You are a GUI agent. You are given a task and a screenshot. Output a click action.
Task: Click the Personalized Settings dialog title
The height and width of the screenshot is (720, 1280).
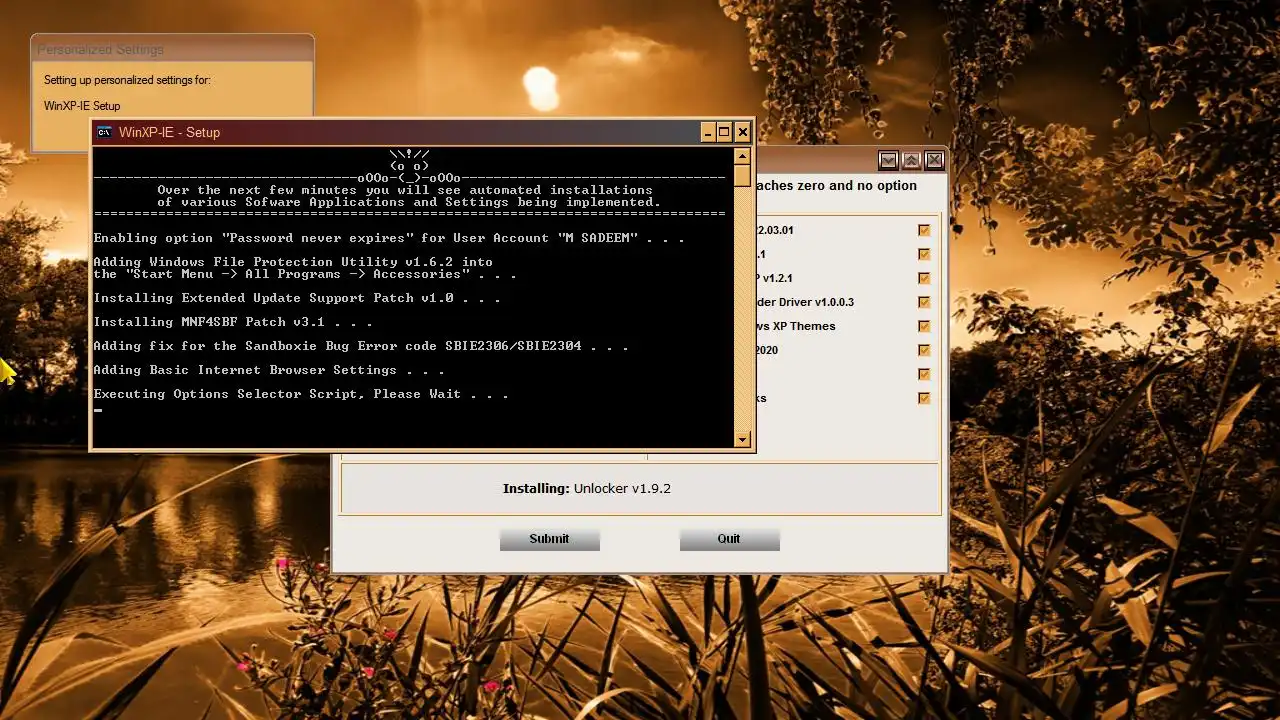pyautogui.click(x=100, y=49)
